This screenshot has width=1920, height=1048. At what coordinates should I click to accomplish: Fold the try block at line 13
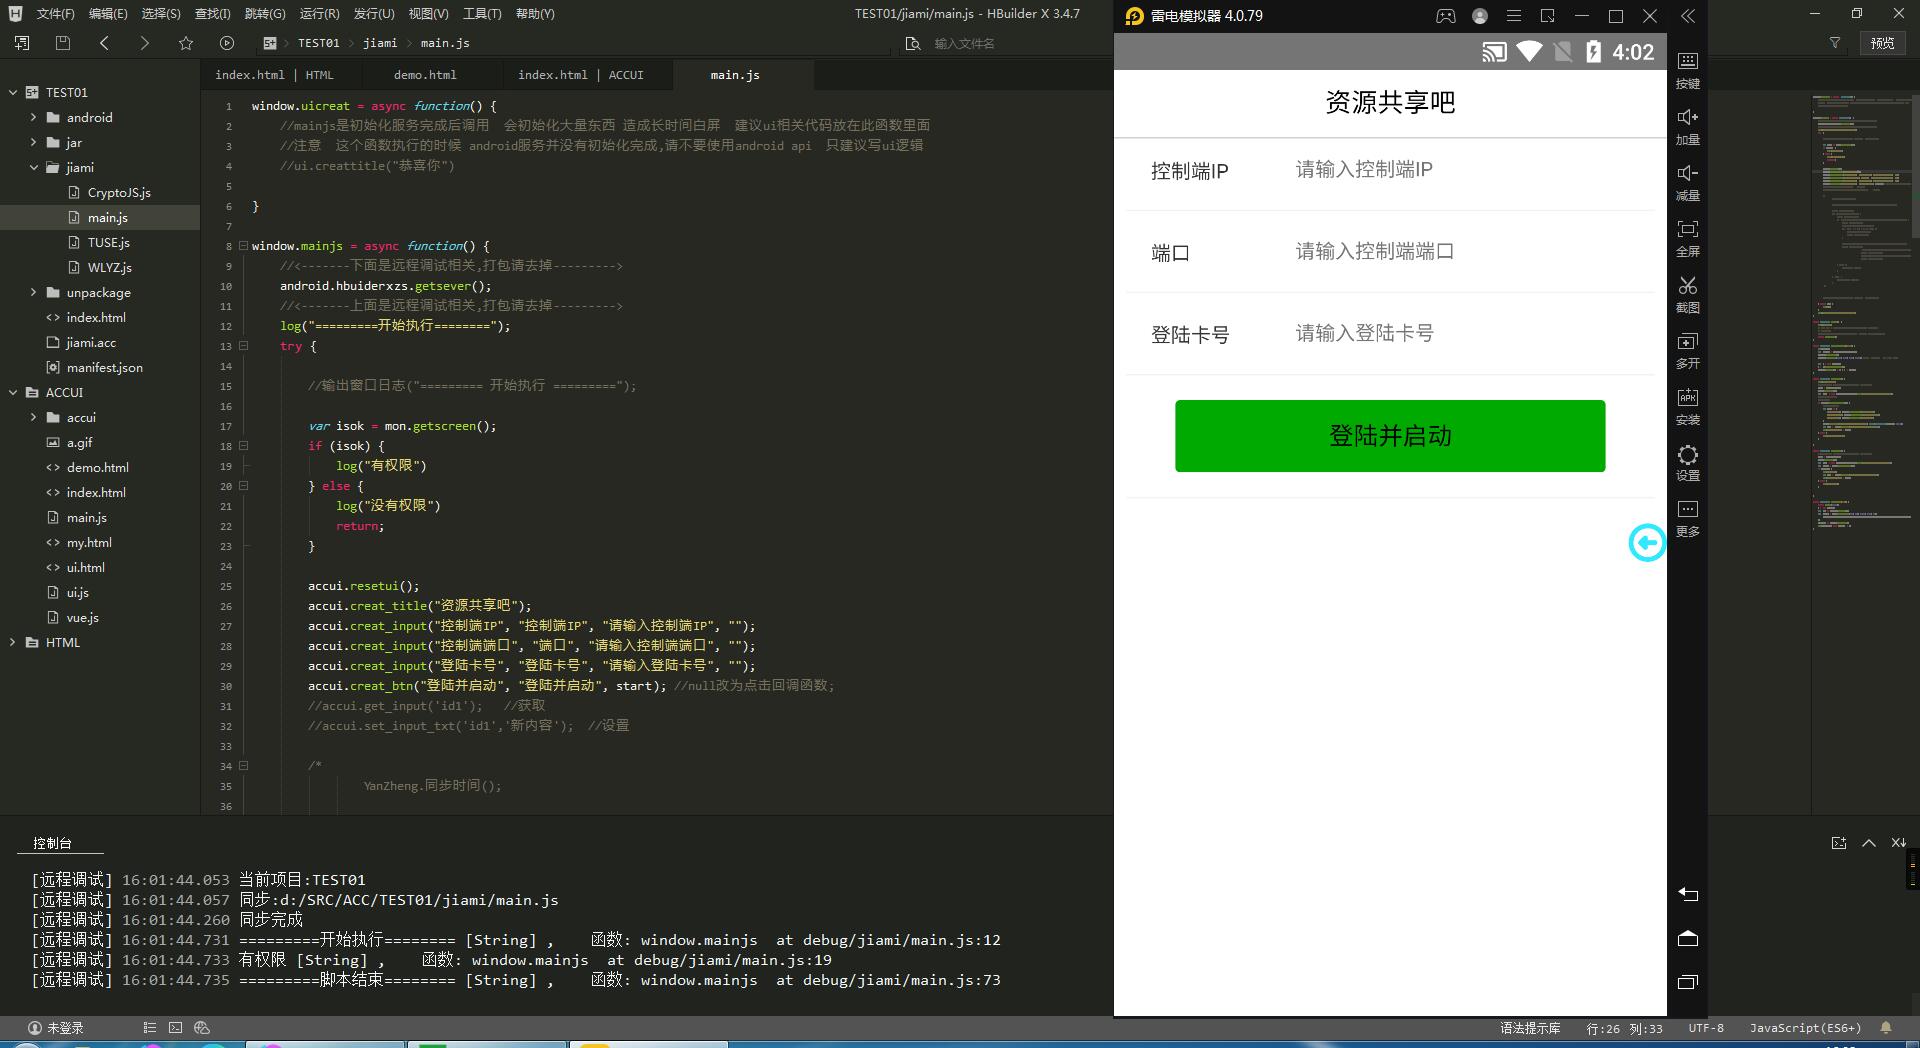coord(243,346)
